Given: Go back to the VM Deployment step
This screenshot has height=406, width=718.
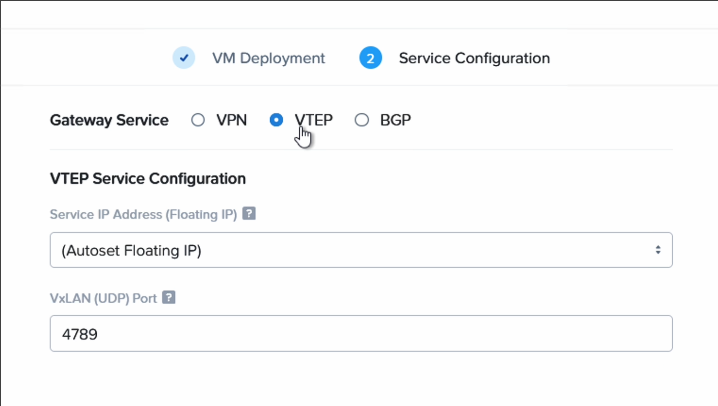Looking at the screenshot, I should tap(268, 58).
